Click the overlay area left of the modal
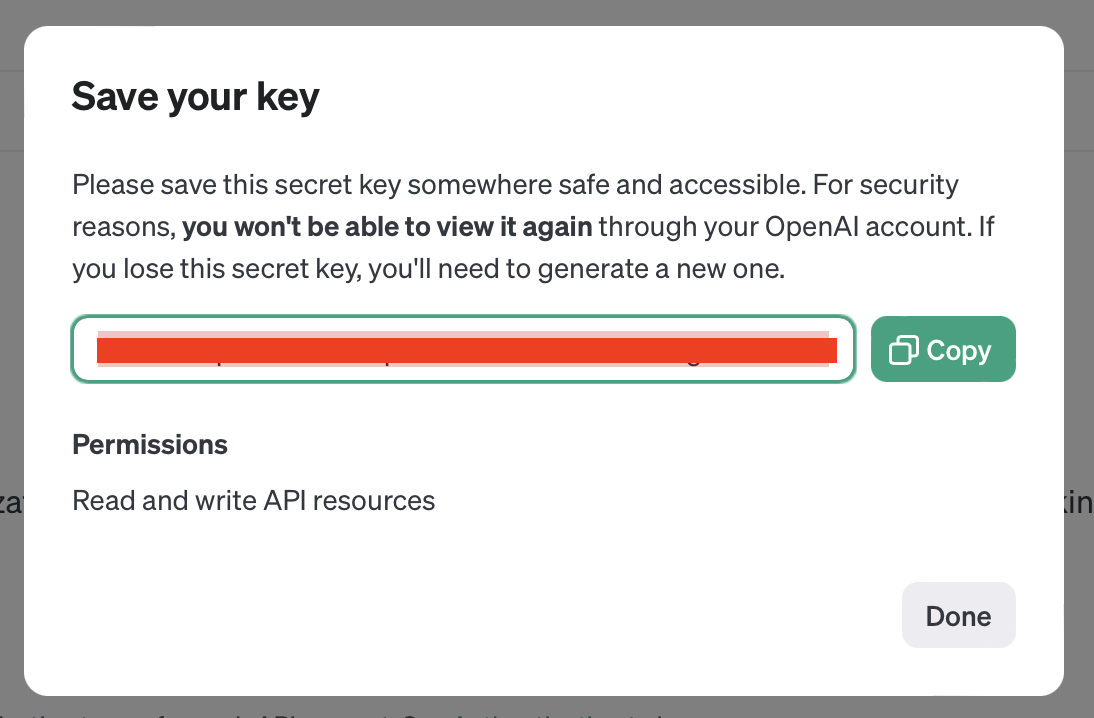1094x718 pixels. pos(12,360)
